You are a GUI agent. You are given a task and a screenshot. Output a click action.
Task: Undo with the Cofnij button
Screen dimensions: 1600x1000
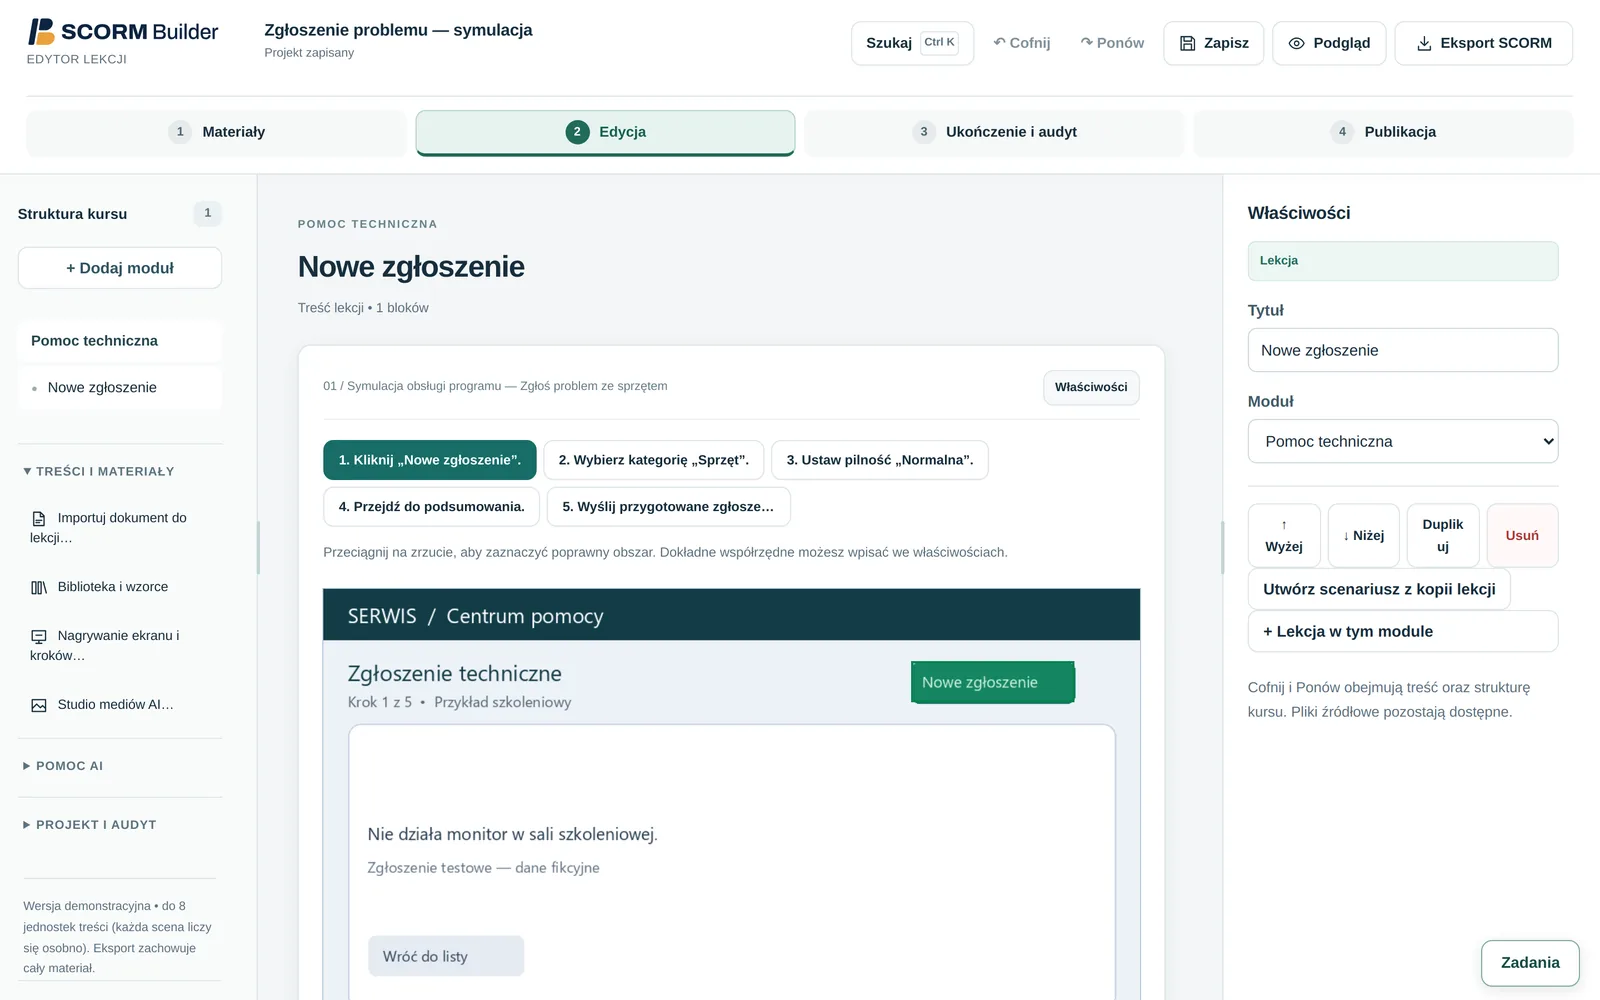1022,43
